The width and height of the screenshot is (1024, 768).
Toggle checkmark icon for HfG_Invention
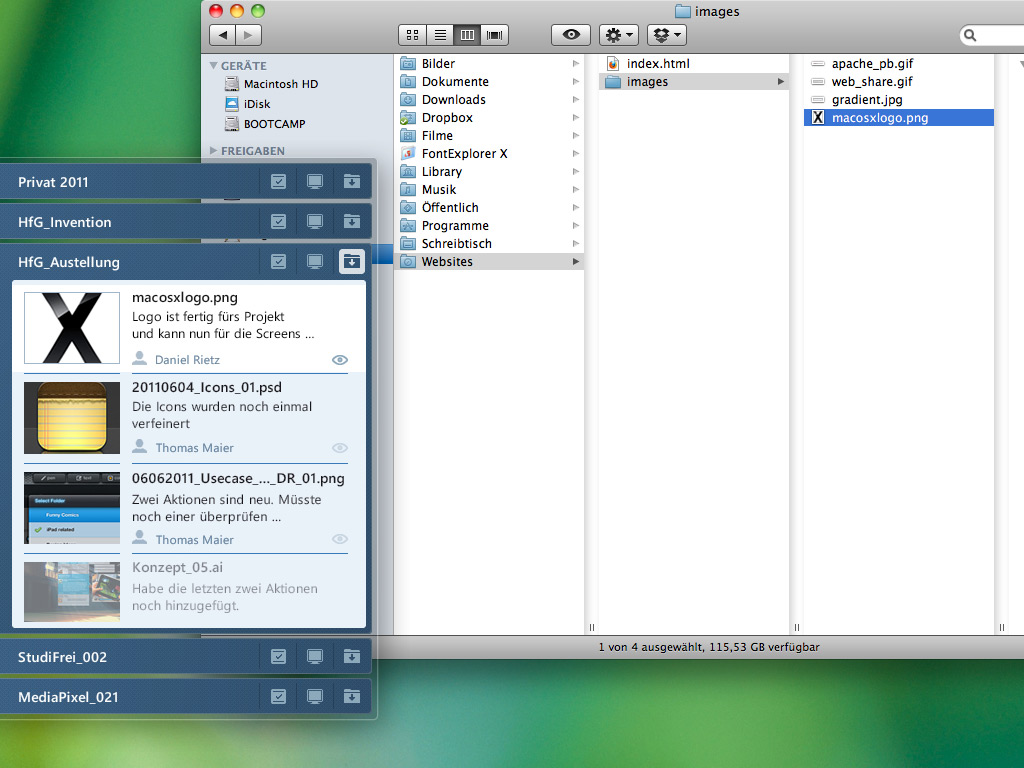[278, 221]
